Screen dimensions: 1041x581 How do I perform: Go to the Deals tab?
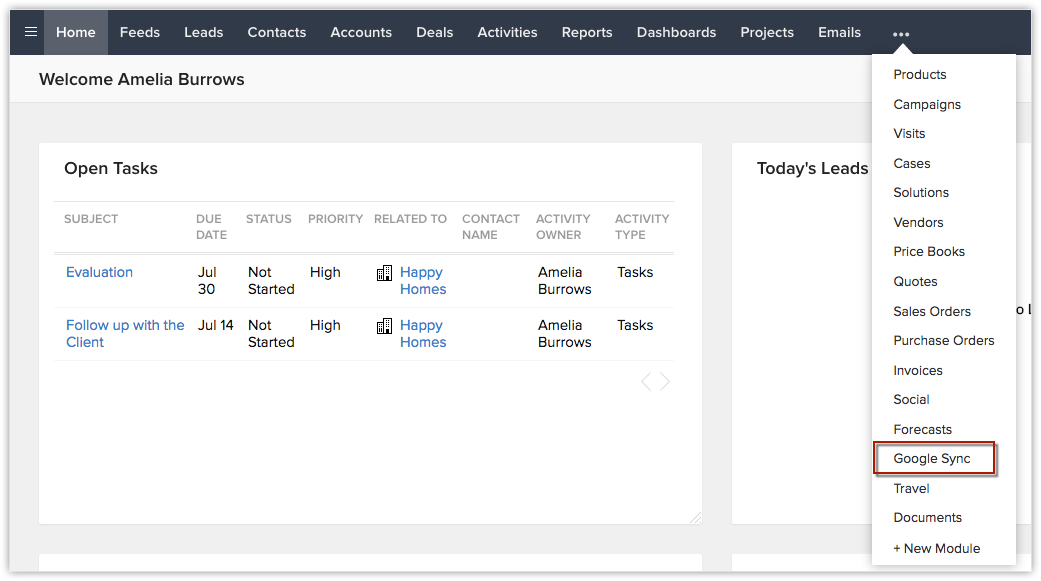click(x=434, y=32)
